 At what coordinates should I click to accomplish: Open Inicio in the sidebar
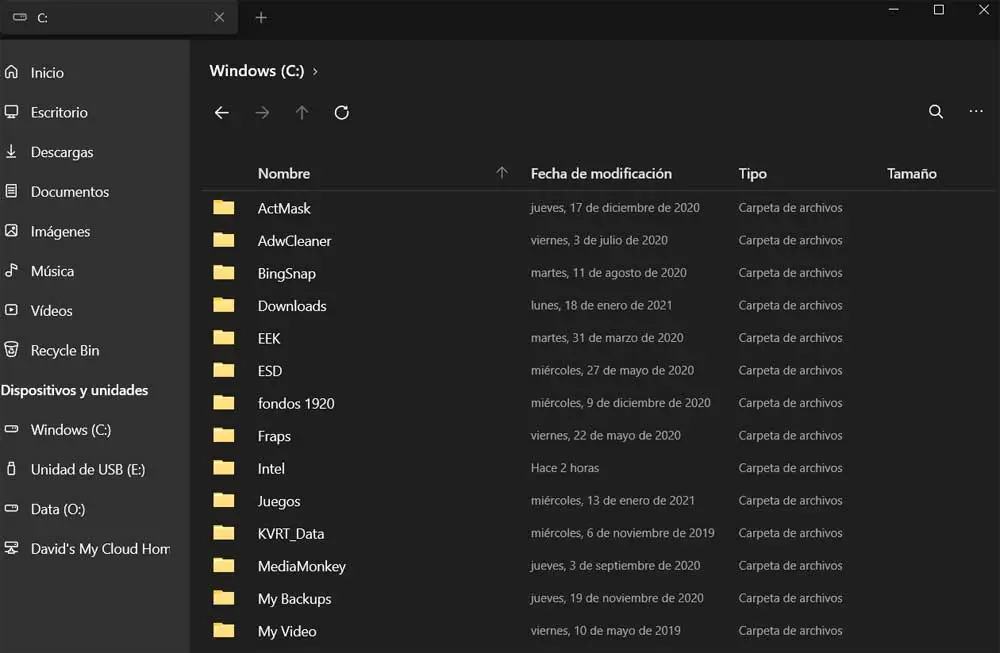coord(94,73)
